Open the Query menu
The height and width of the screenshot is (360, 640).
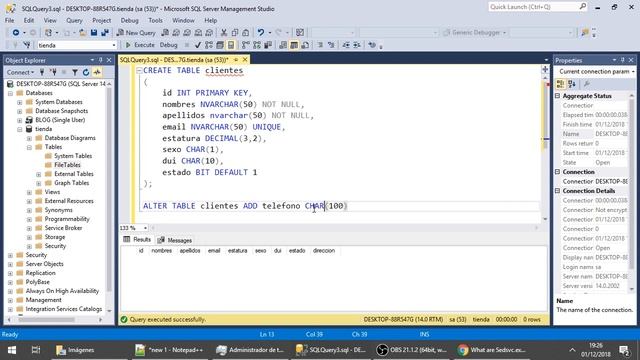(x=74, y=20)
